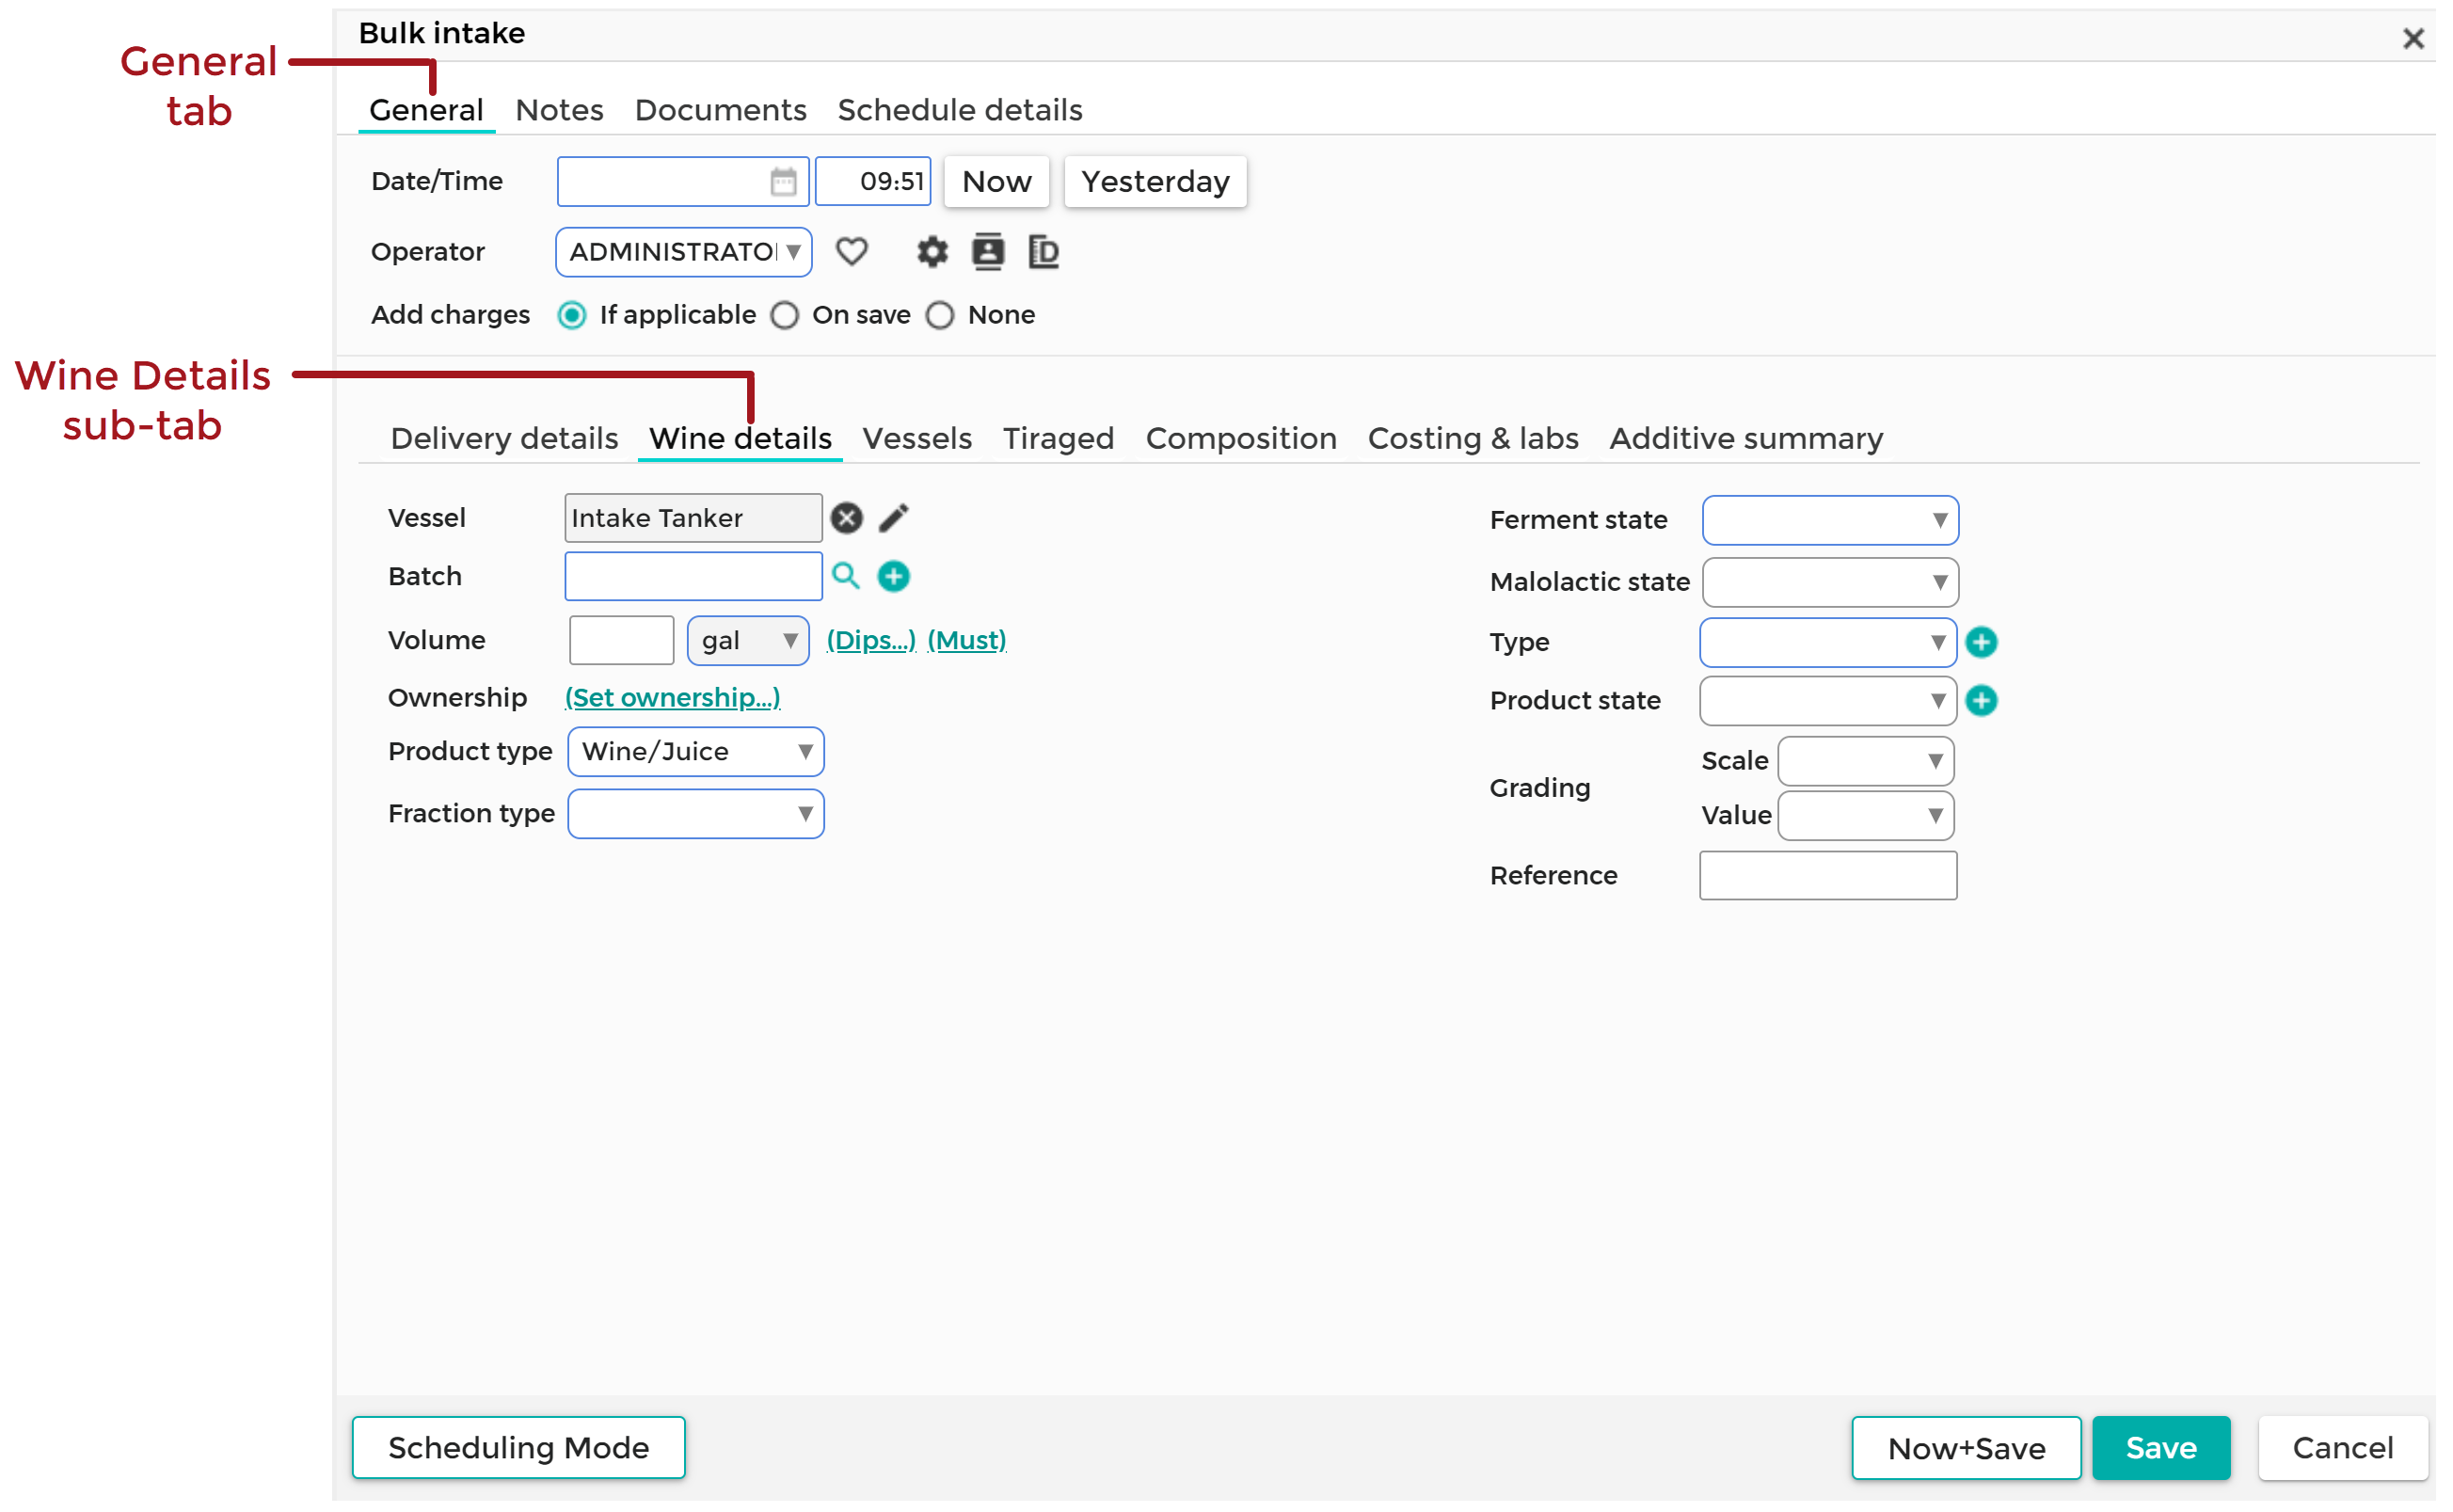Viewport: 2453px width, 1512px height.
Task: Open the Type dropdown
Action: (x=1828, y=642)
